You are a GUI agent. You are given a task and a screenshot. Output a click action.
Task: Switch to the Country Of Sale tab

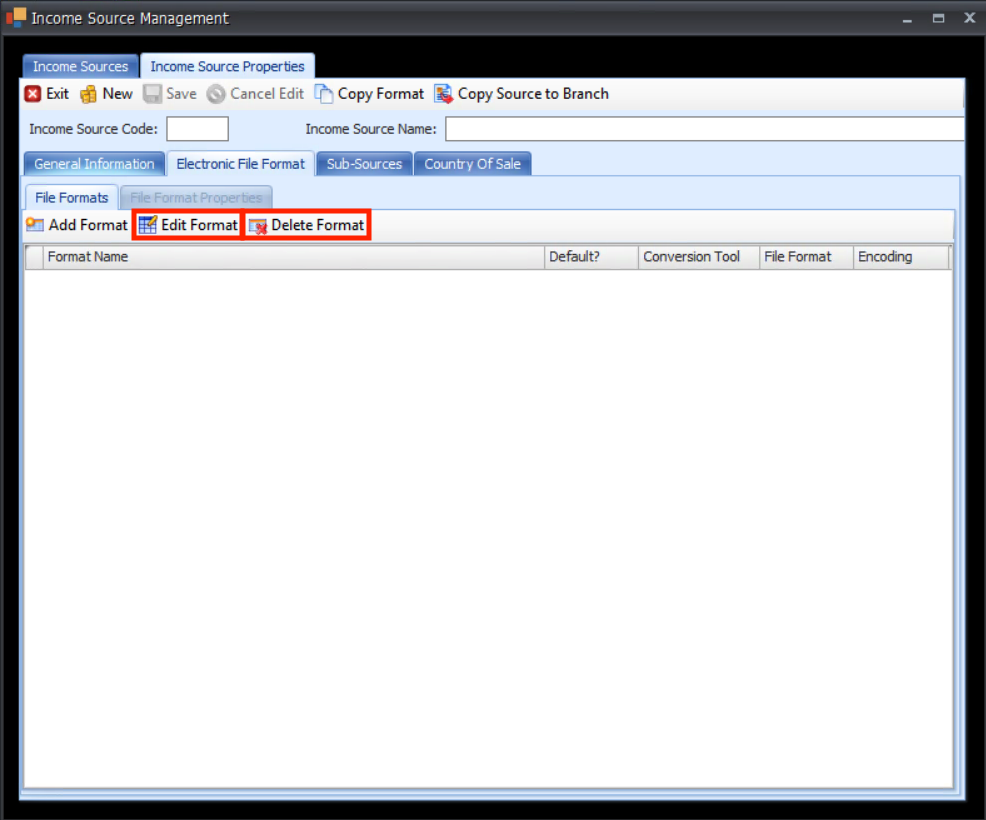(x=472, y=164)
